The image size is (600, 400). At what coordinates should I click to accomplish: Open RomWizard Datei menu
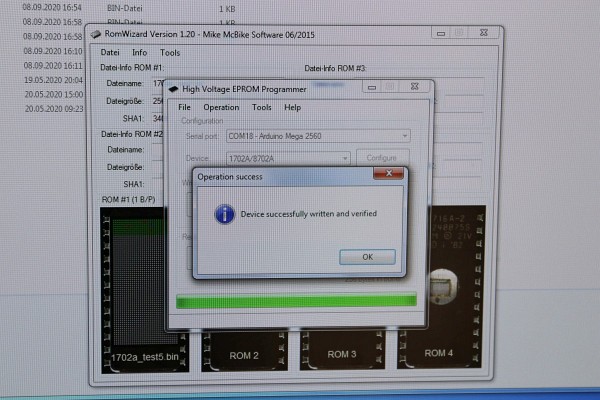coord(110,52)
